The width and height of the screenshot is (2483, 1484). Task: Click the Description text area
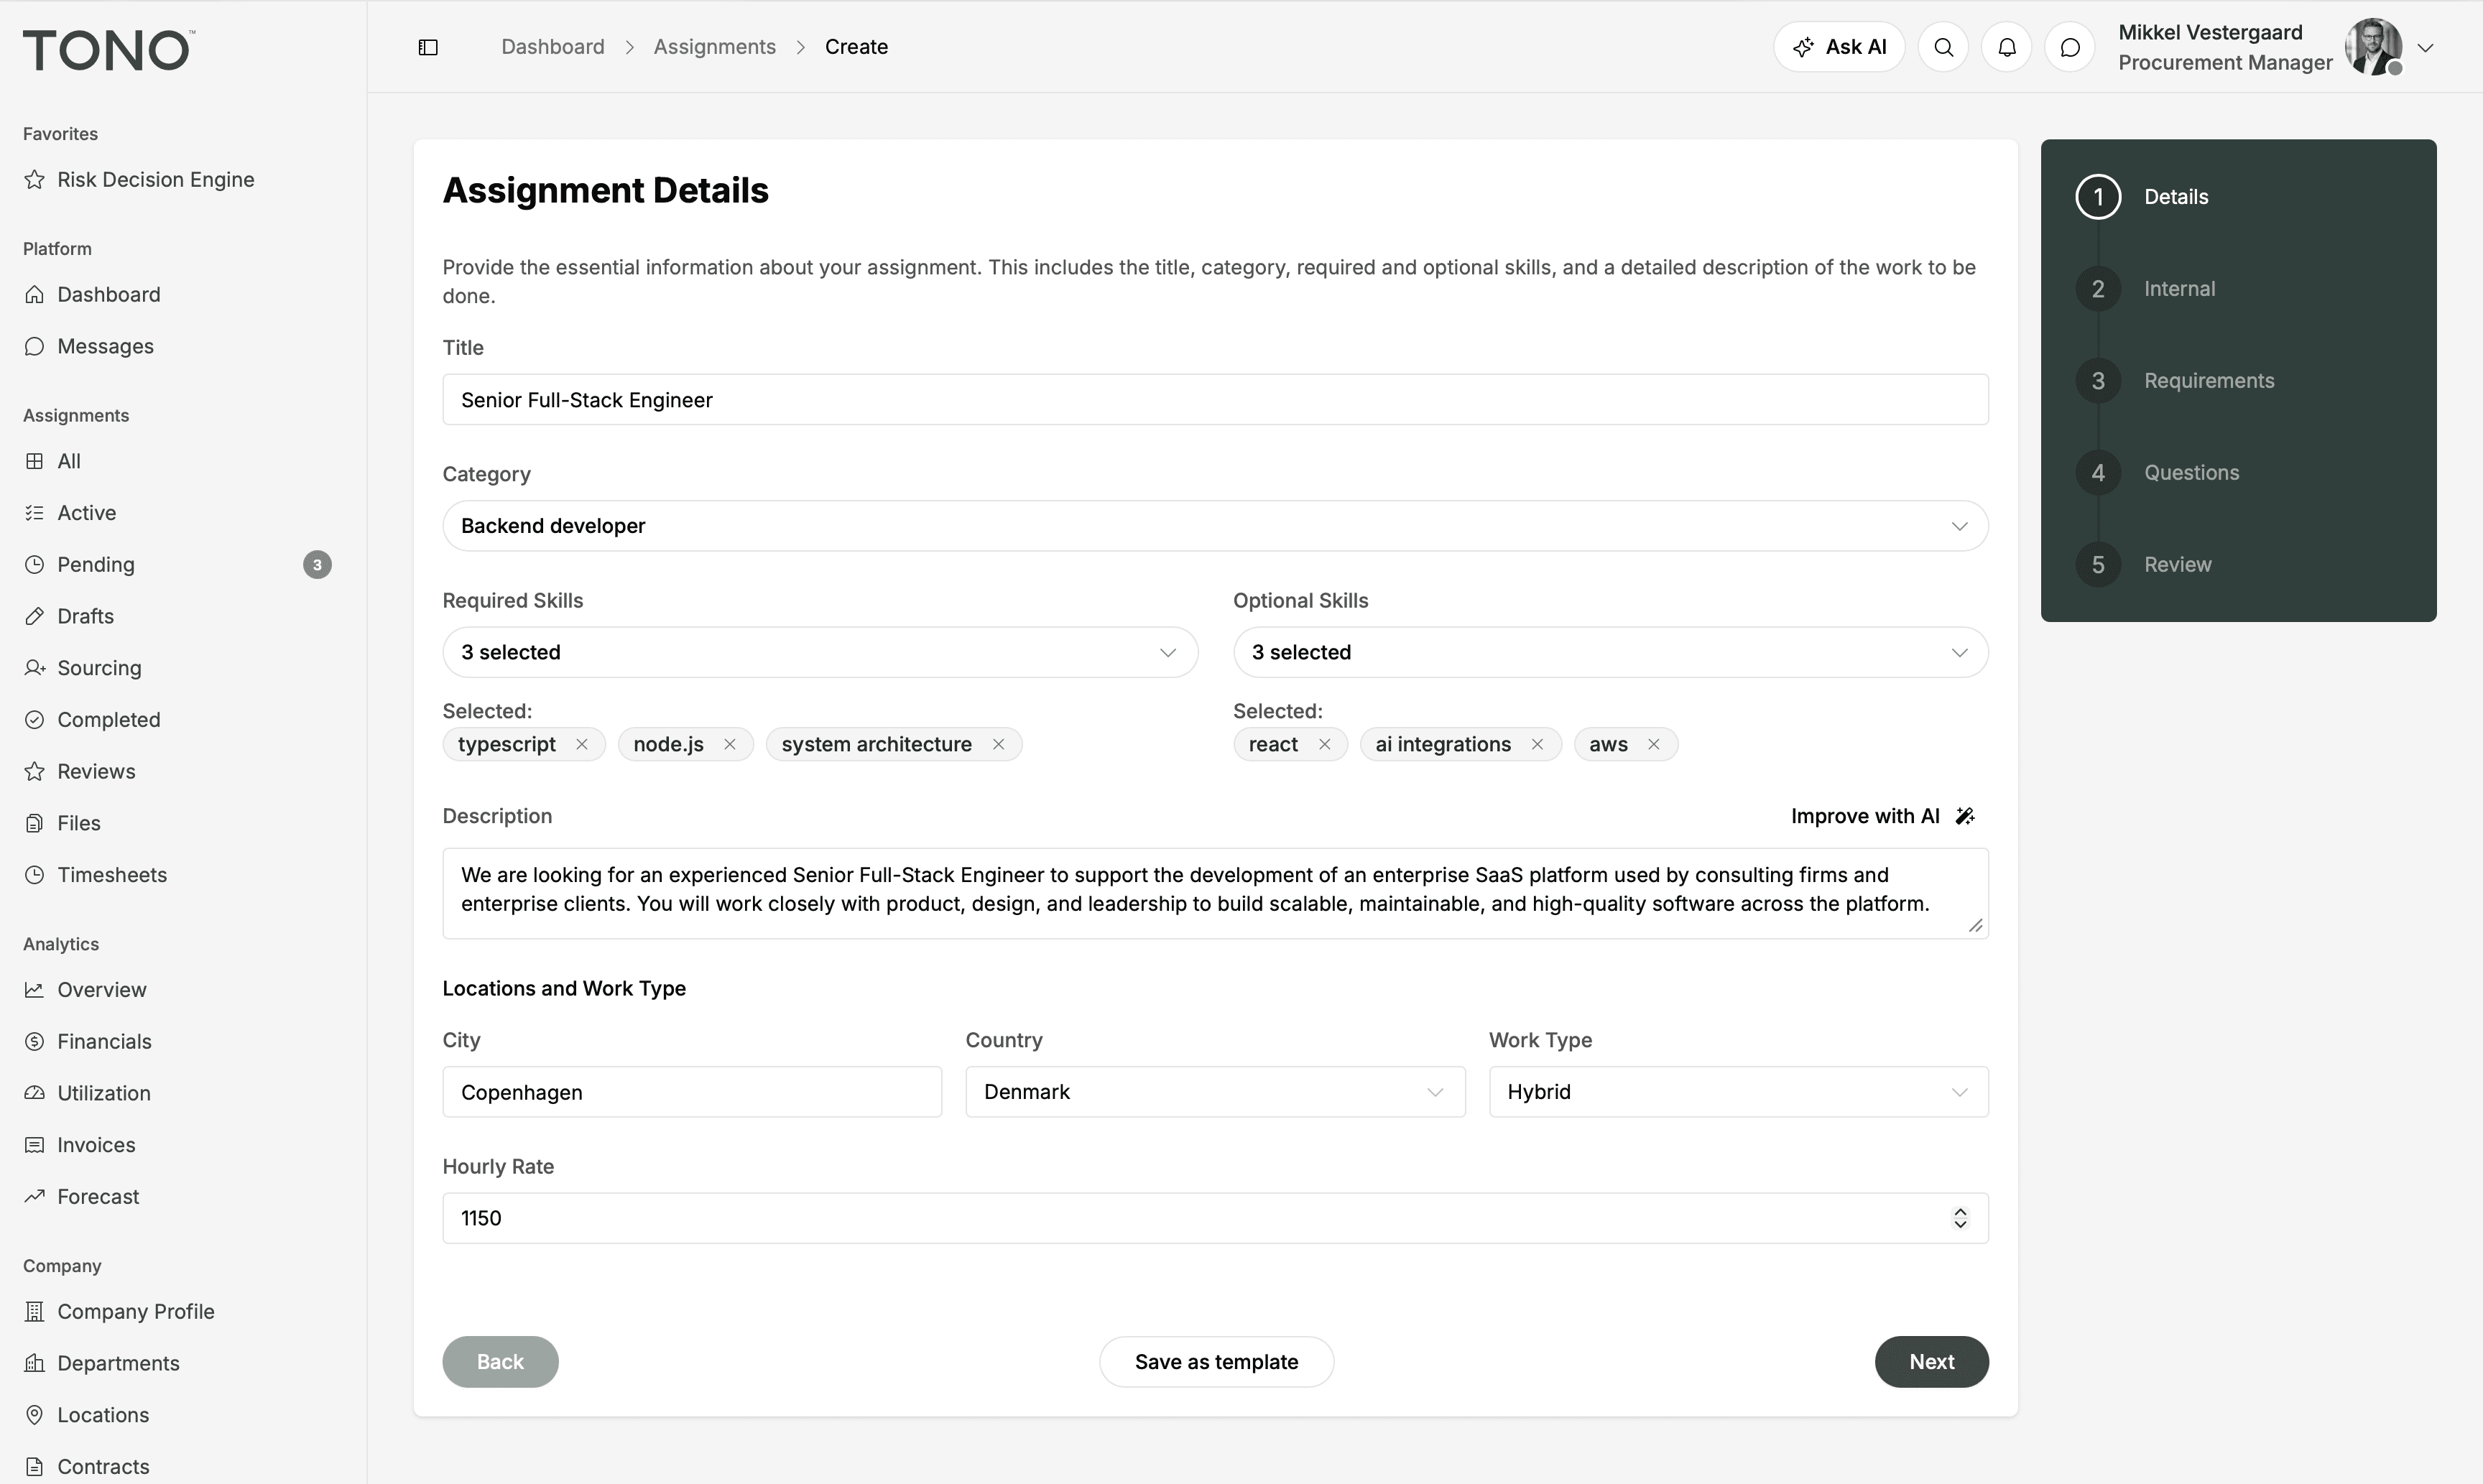pos(1215,894)
